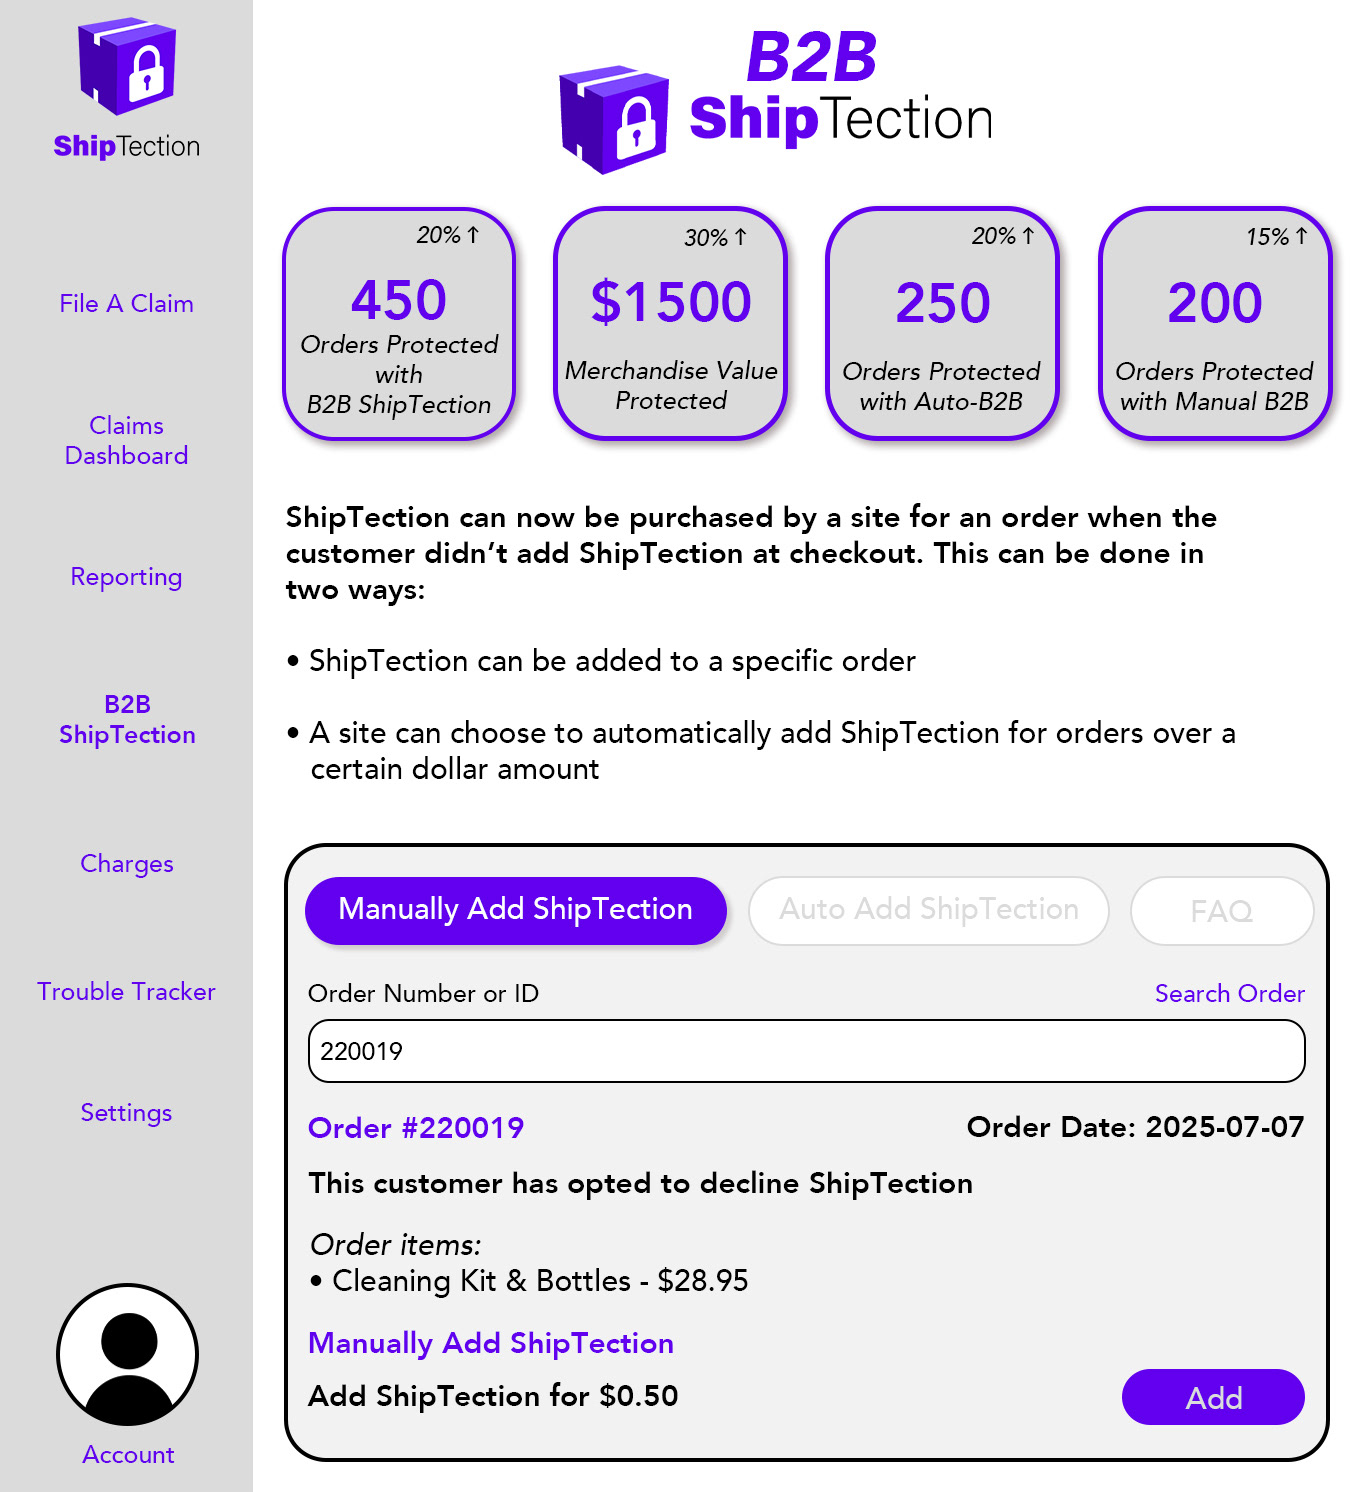Select B2B ShipTection in the sidebar

tap(127, 720)
